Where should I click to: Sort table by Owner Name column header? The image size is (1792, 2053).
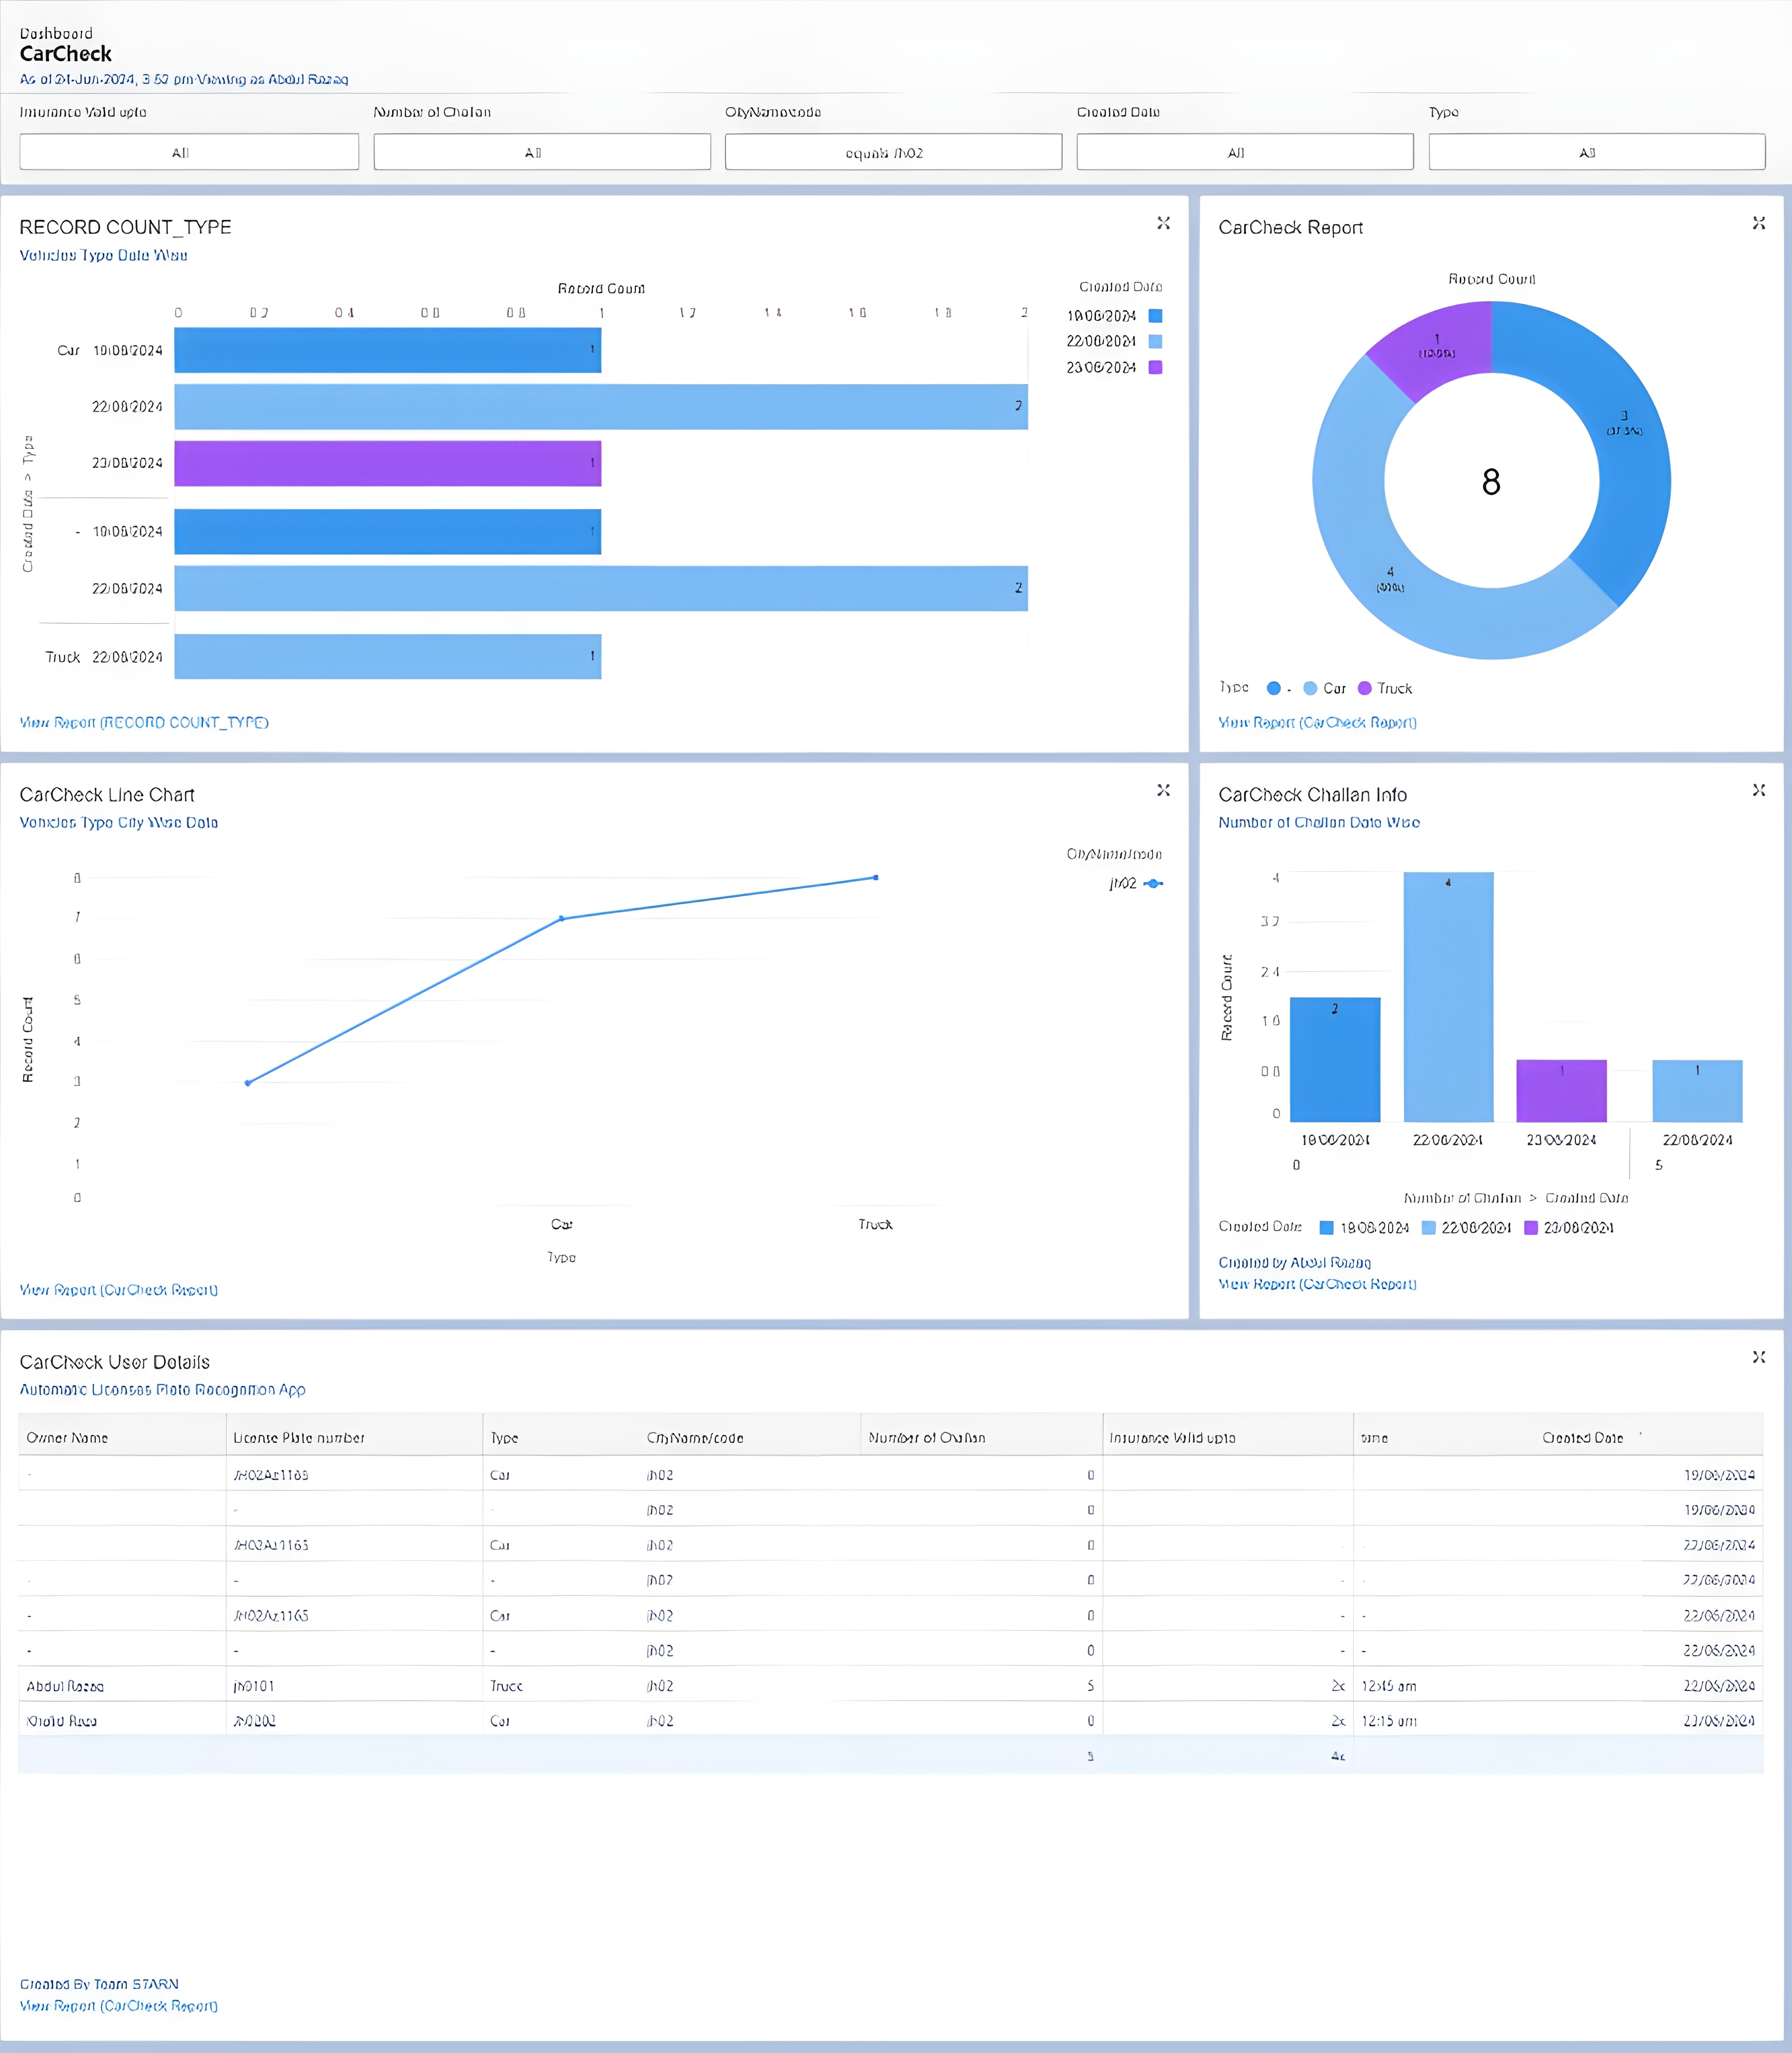coord(67,1438)
